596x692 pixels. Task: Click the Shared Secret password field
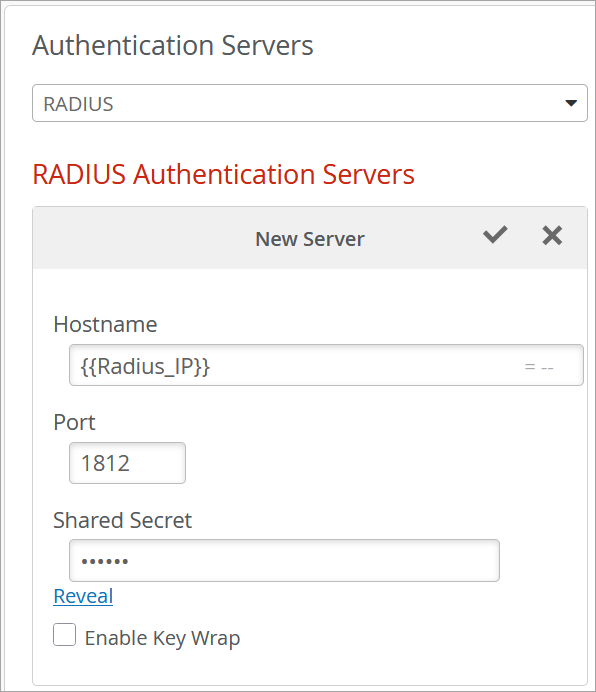pos(284,560)
